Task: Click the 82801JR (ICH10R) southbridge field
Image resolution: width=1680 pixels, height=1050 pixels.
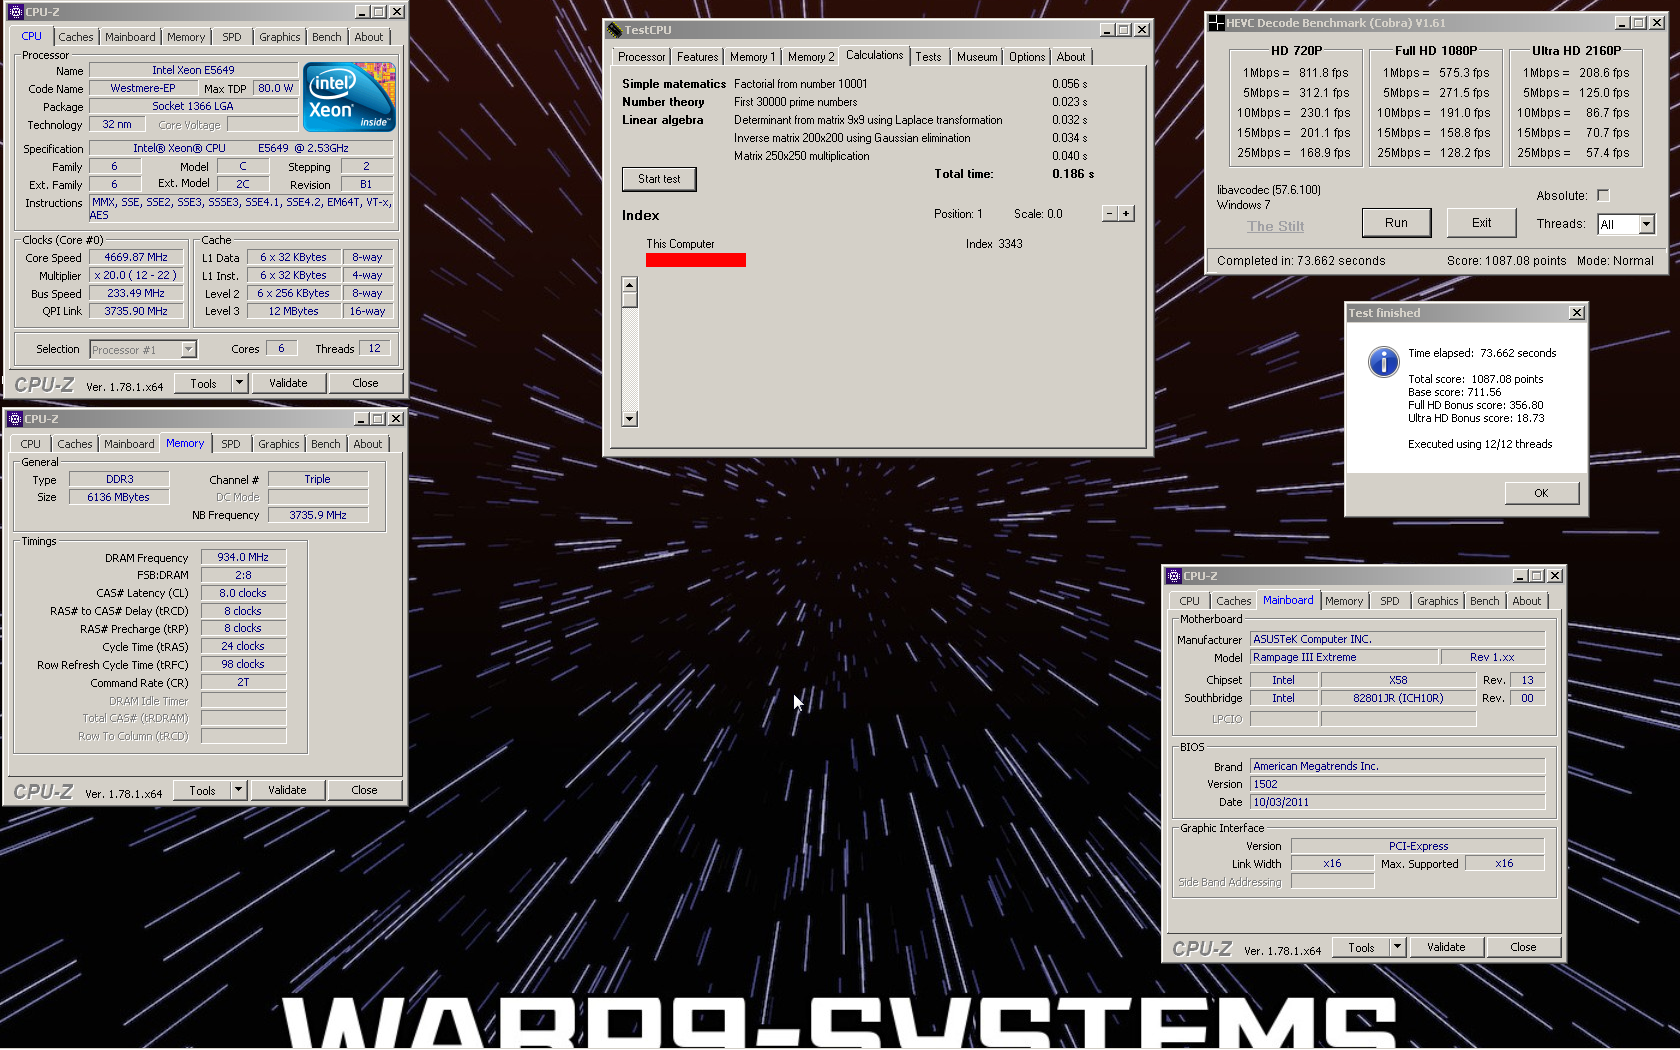Action: tap(1398, 698)
